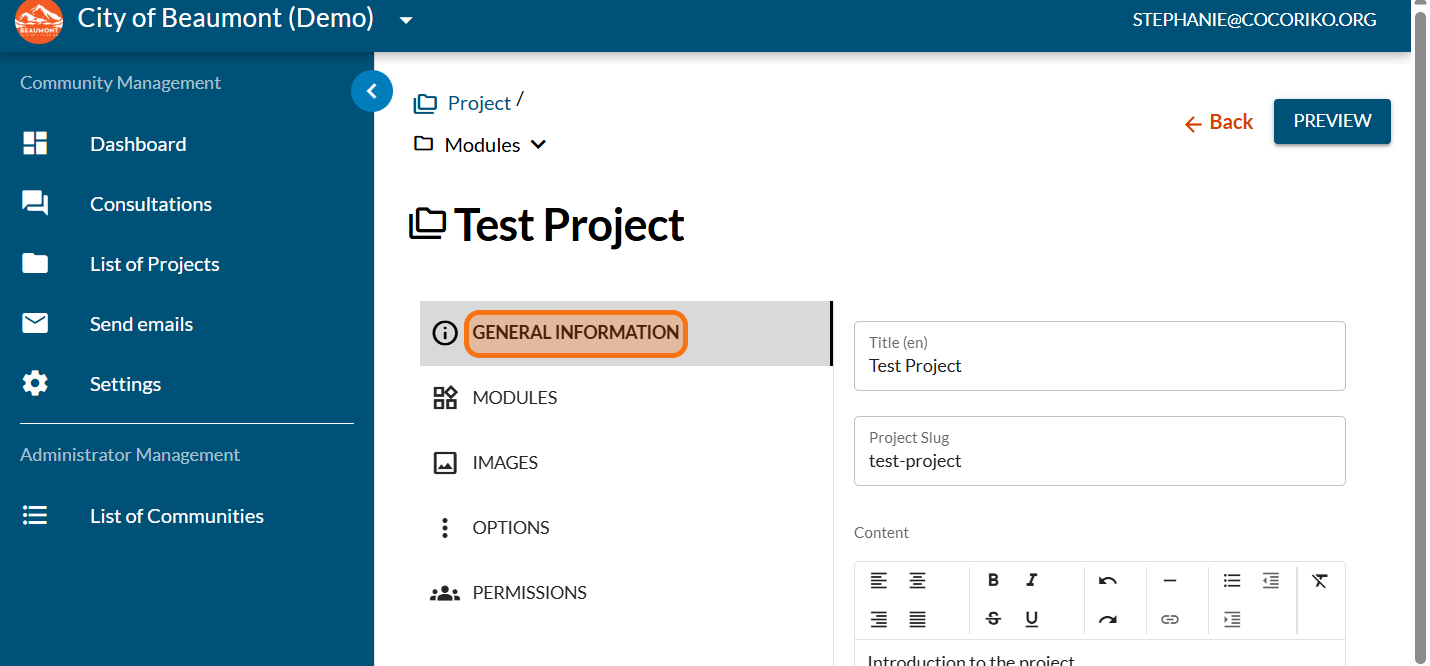Click the strikethrough icon

pyautogui.click(x=993, y=619)
